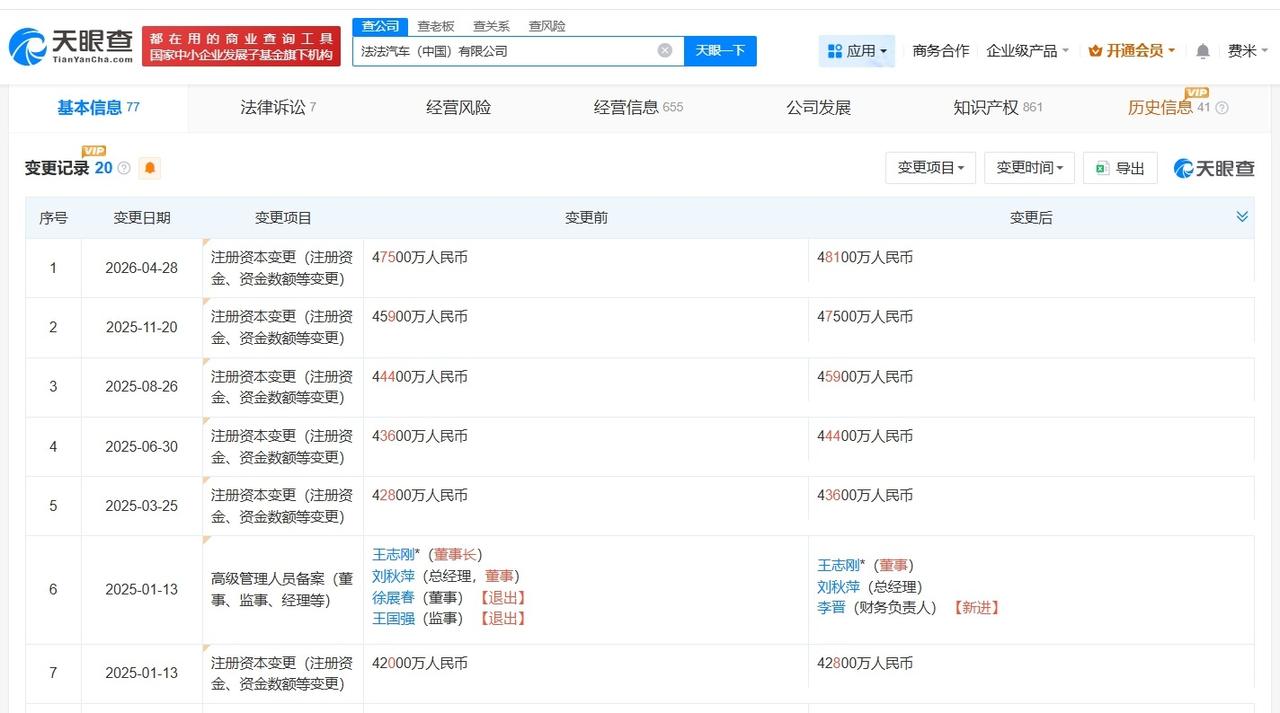This screenshot has height=713, width=1280.
Task: Click 44400万人民币 in the 2025-08-26 row
Action: (x=420, y=377)
